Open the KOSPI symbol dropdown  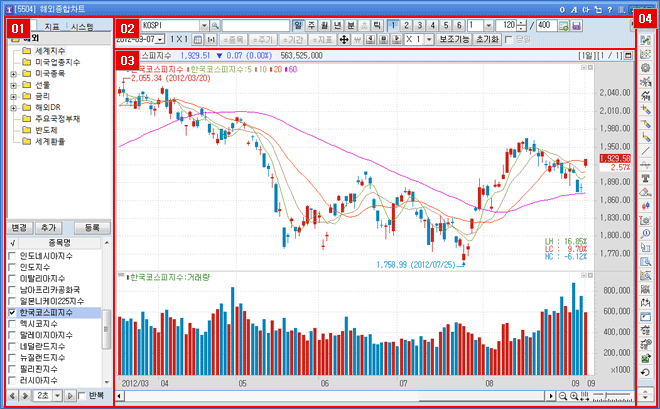pyautogui.click(x=202, y=24)
